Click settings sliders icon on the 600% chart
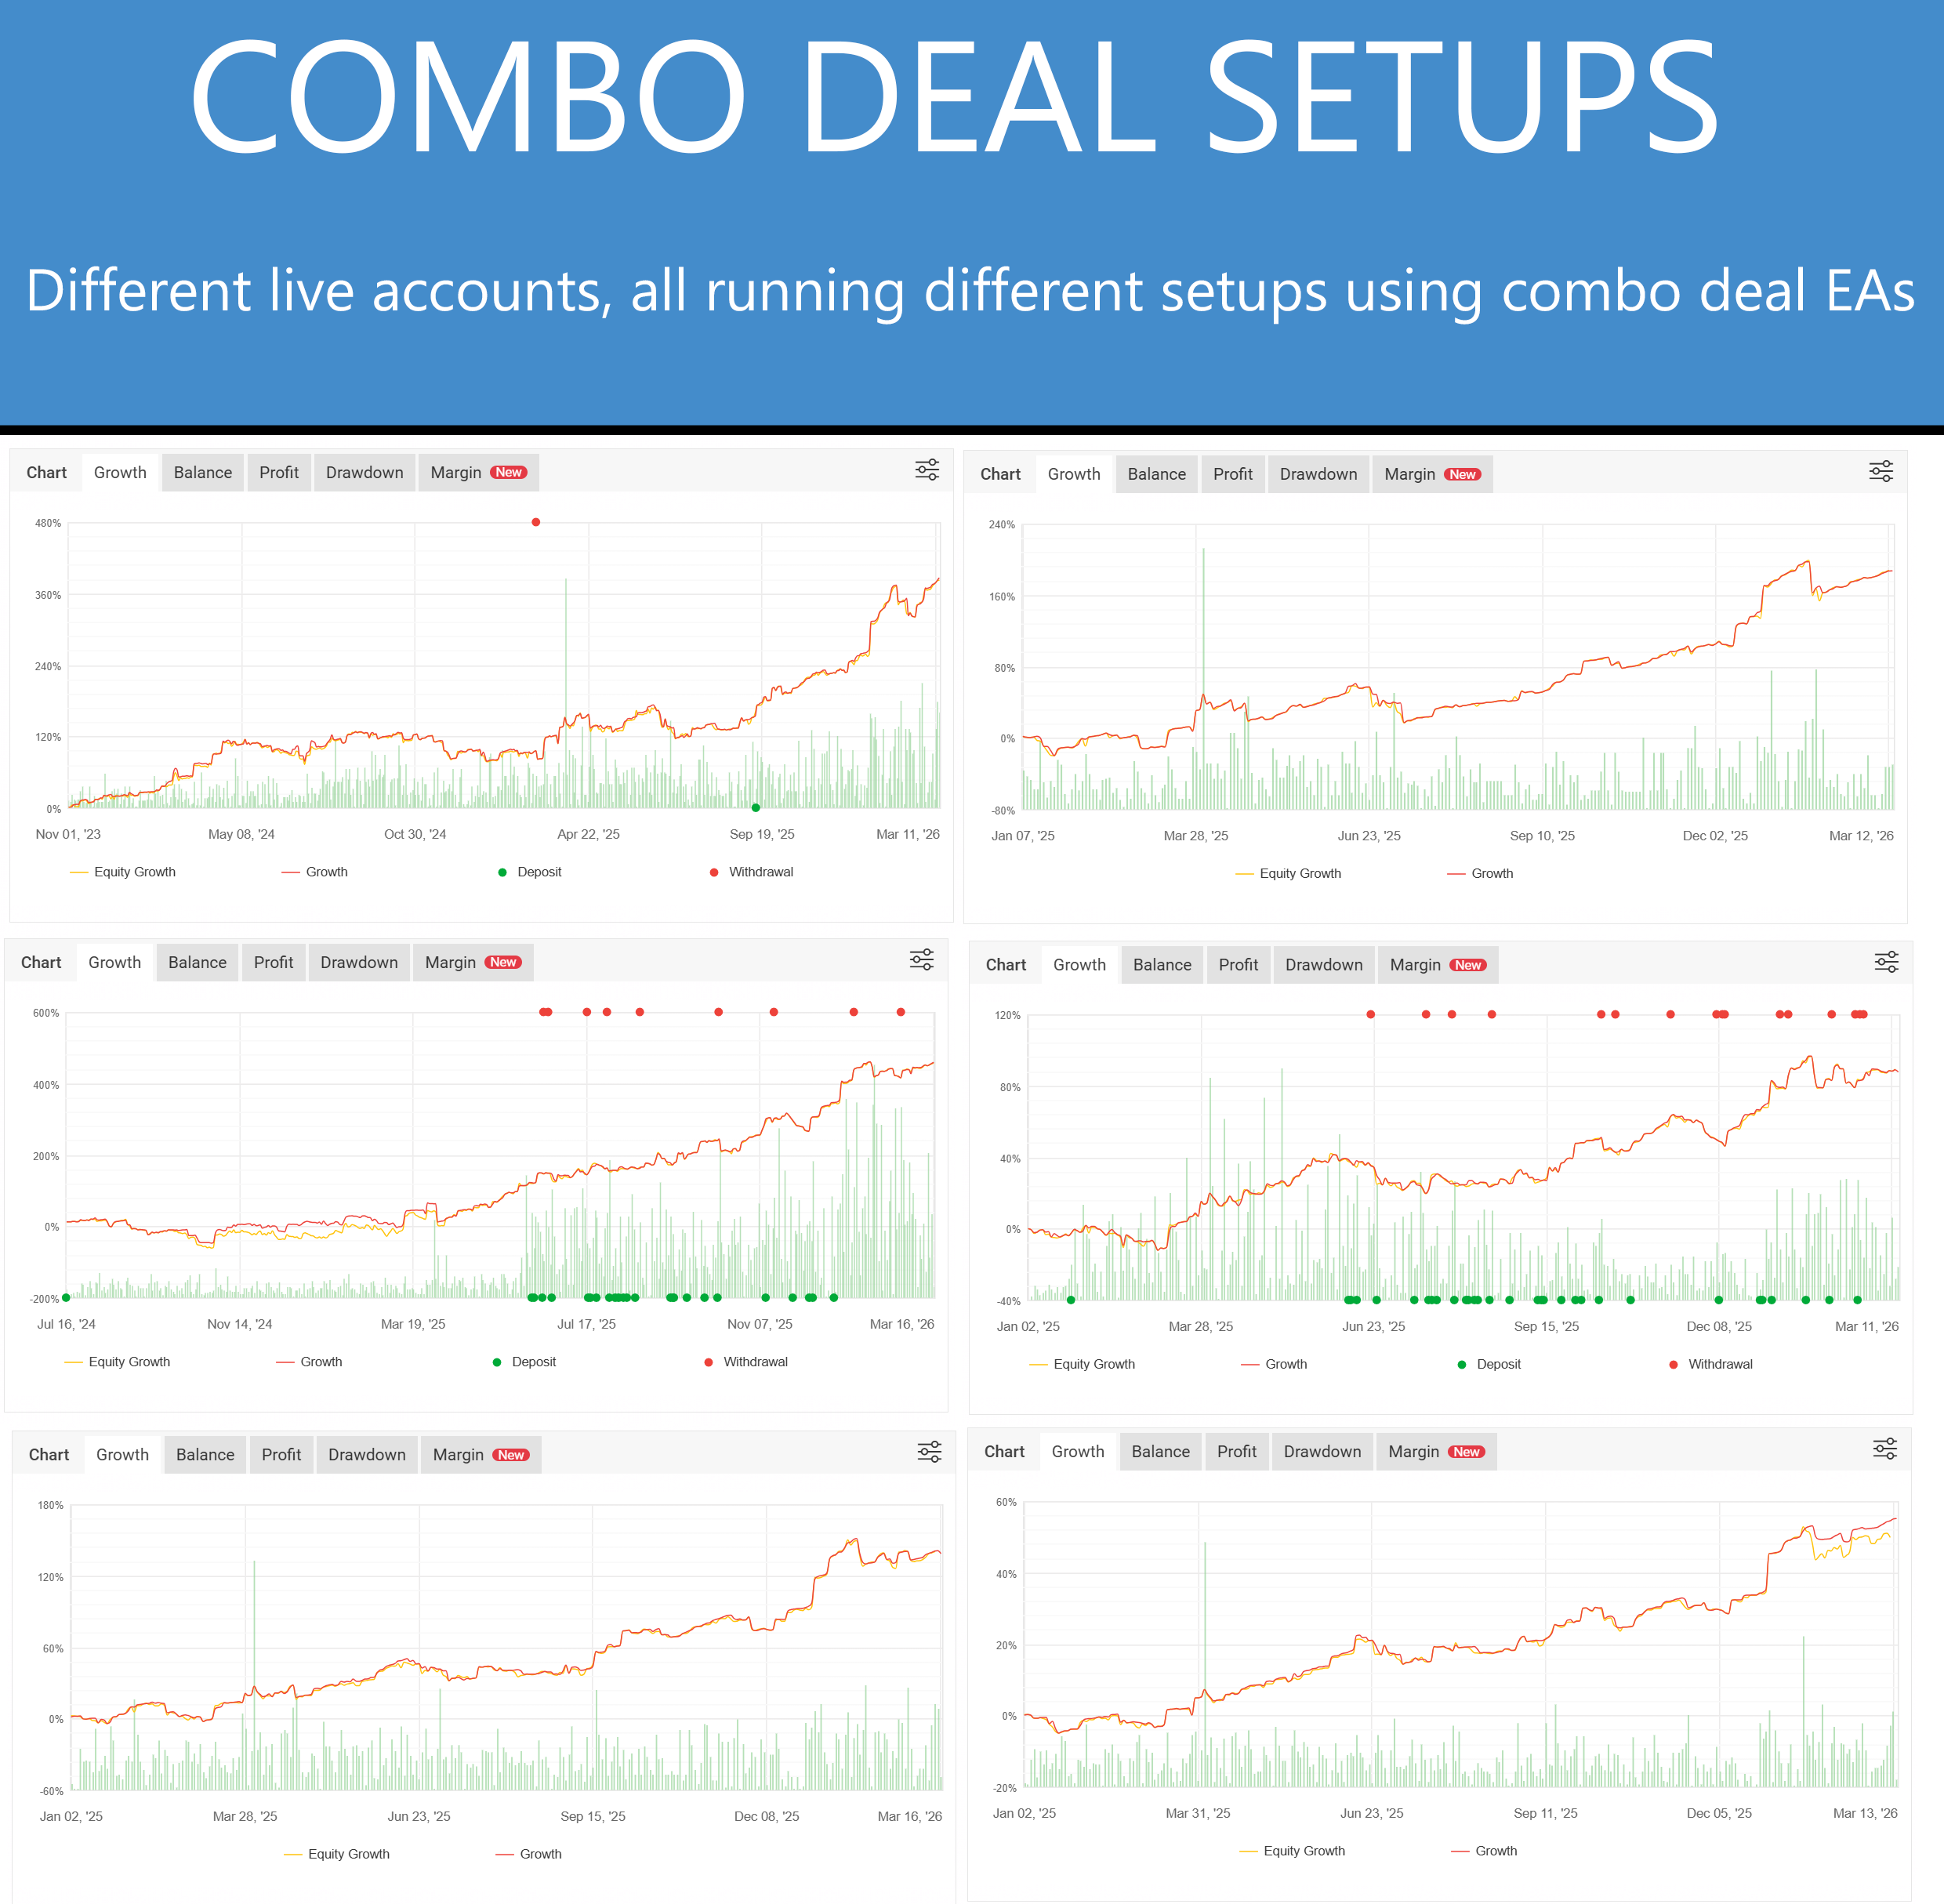This screenshot has width=1944, height=1904. point(921,960)
